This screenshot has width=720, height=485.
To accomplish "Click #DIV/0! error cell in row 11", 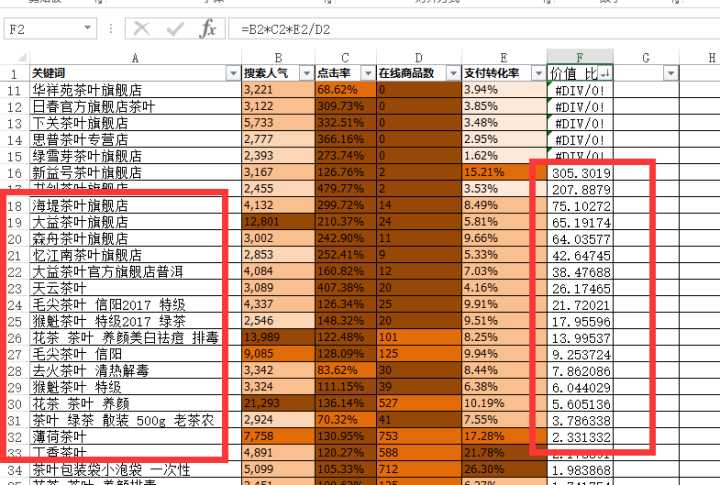I will pos(580,90).
